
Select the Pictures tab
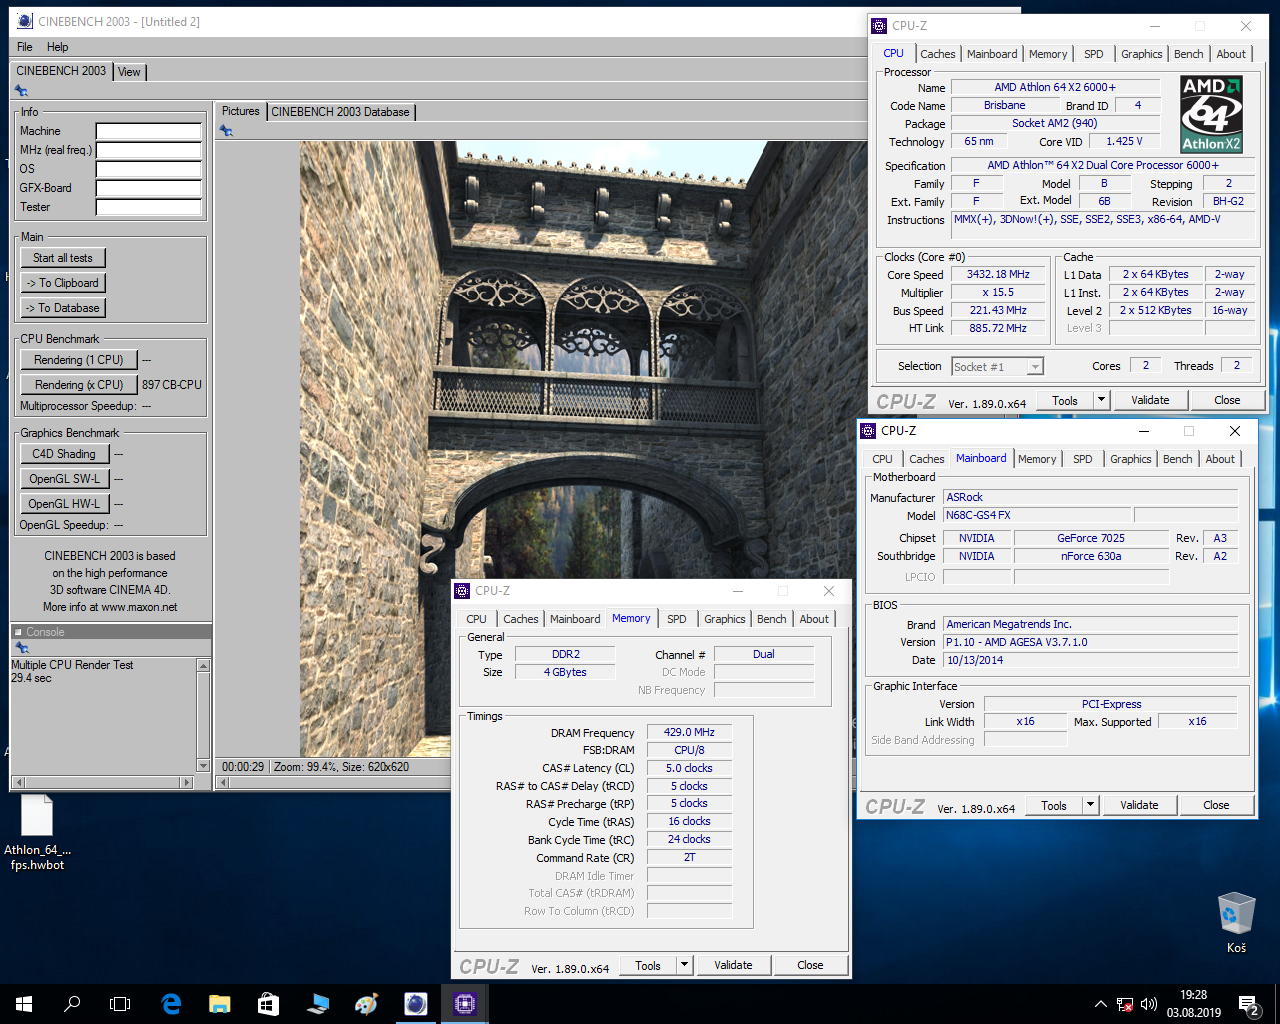240,111
